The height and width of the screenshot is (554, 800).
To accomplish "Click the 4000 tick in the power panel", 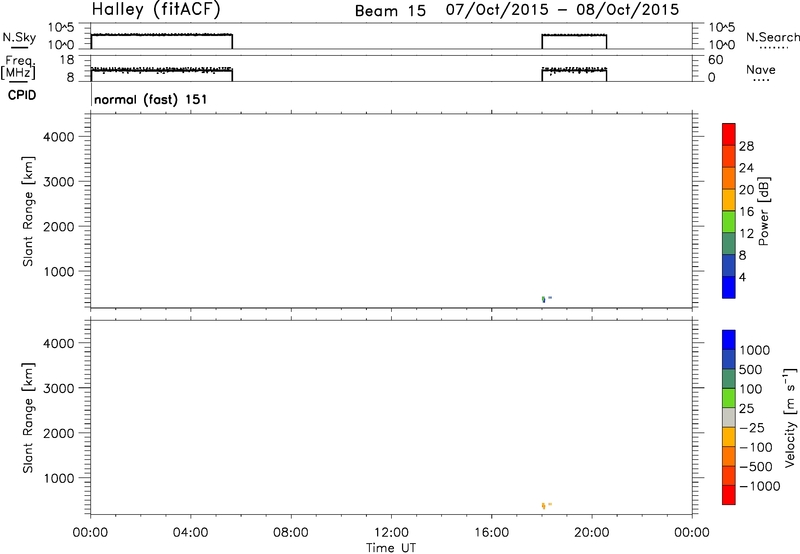I will point(58,137).
